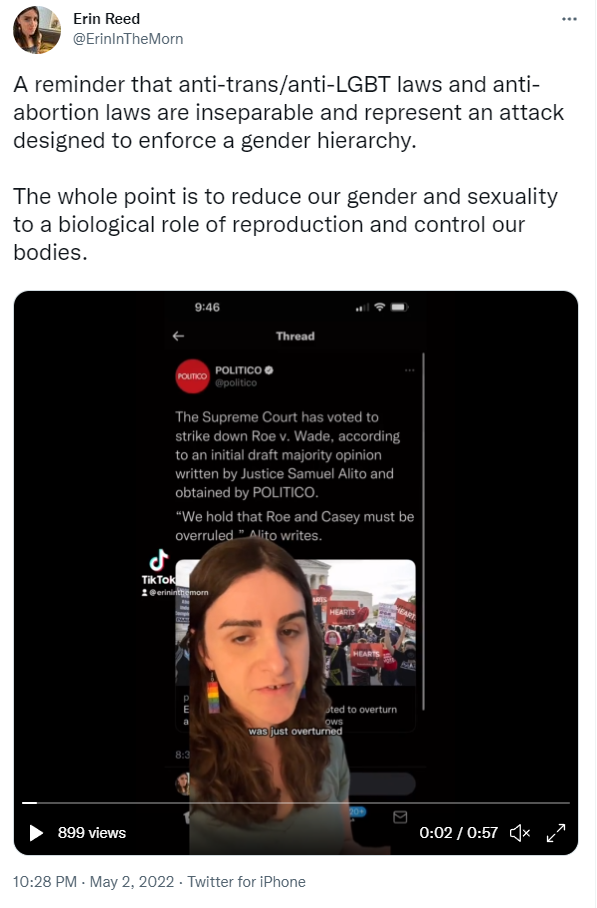Click the POLITICO verified badge
This screenshot has width=597, height=908.
tap(269, 370)
